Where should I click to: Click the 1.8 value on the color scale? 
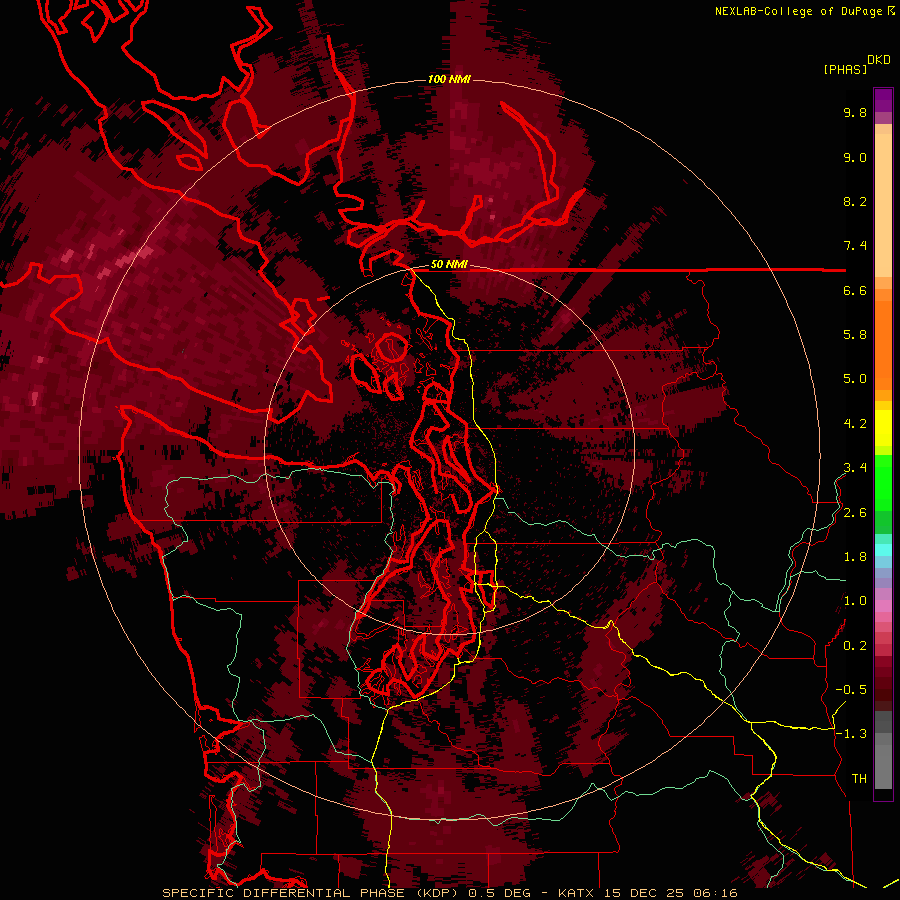tap(855, 557)
